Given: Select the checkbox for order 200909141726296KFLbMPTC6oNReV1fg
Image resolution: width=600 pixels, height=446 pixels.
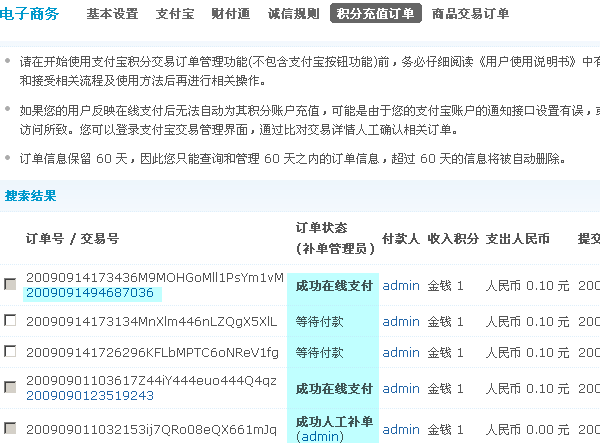Looking at the screenshot, I should [10, 352].
